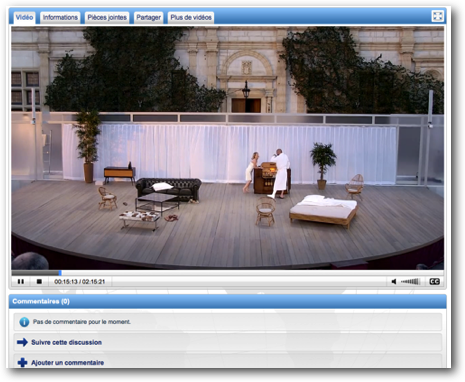465x382 pixels.
Task: Click the unplayed part of progress bar
Action: (253, 273)
